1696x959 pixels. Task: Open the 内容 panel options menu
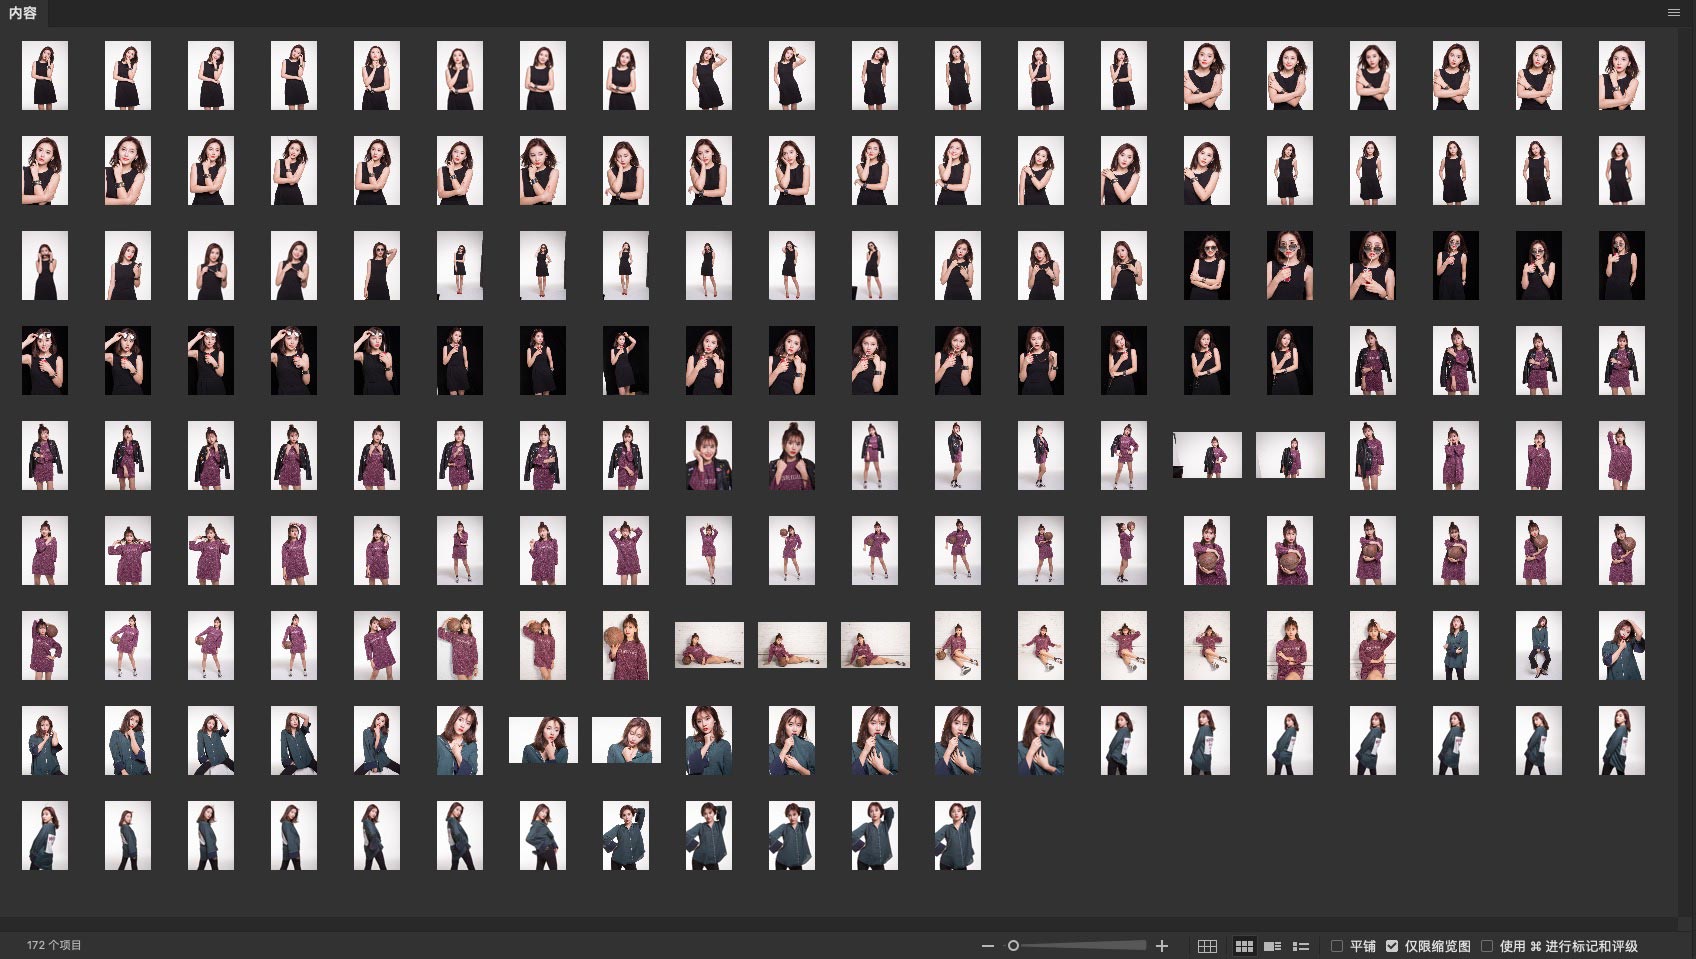click(1673, 13)
